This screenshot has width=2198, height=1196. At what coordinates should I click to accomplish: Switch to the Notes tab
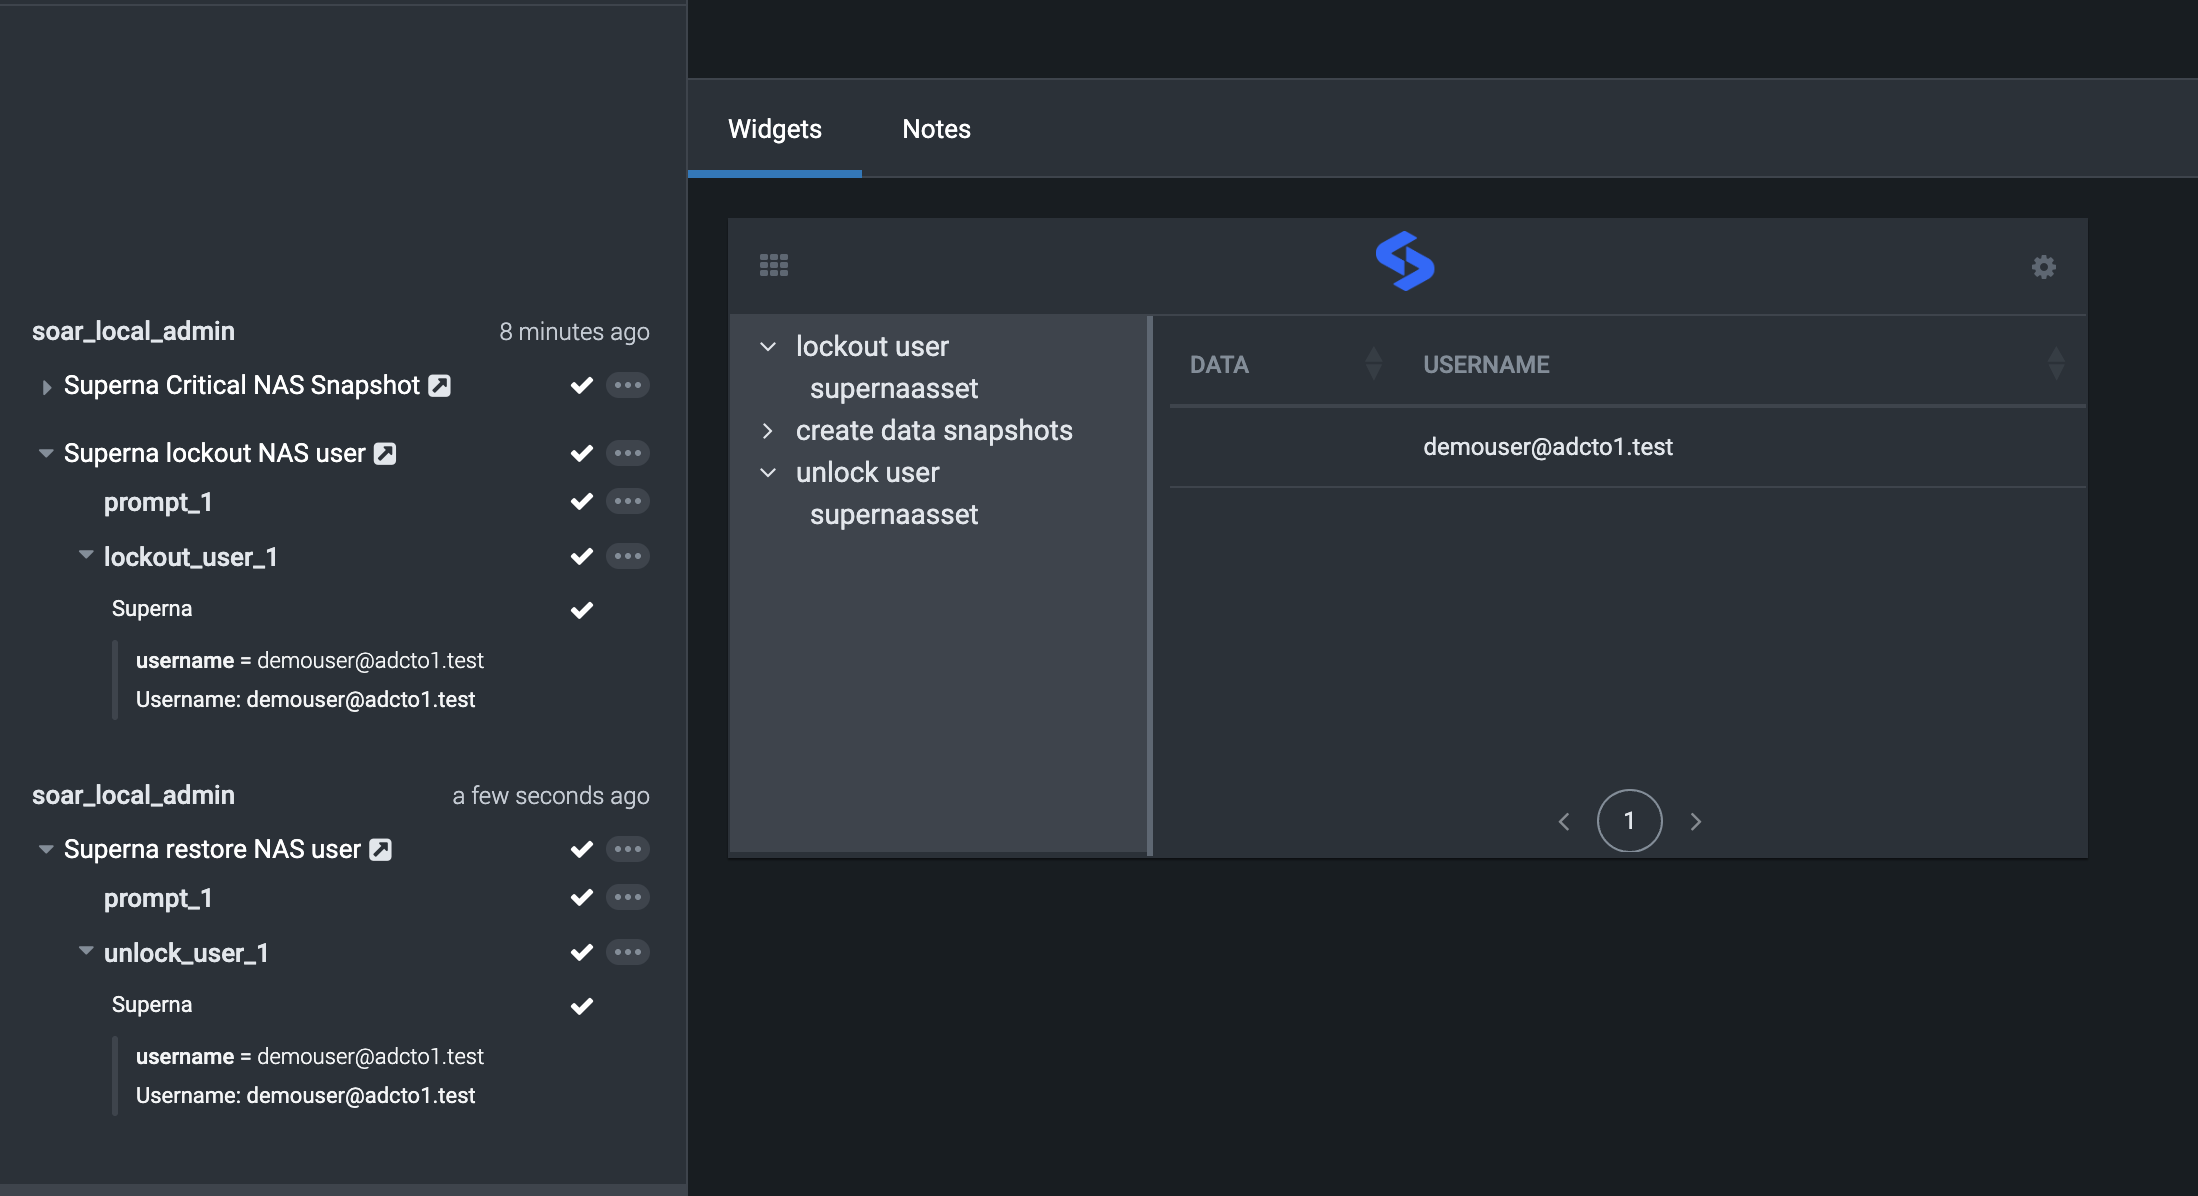(x=936, y=129)
